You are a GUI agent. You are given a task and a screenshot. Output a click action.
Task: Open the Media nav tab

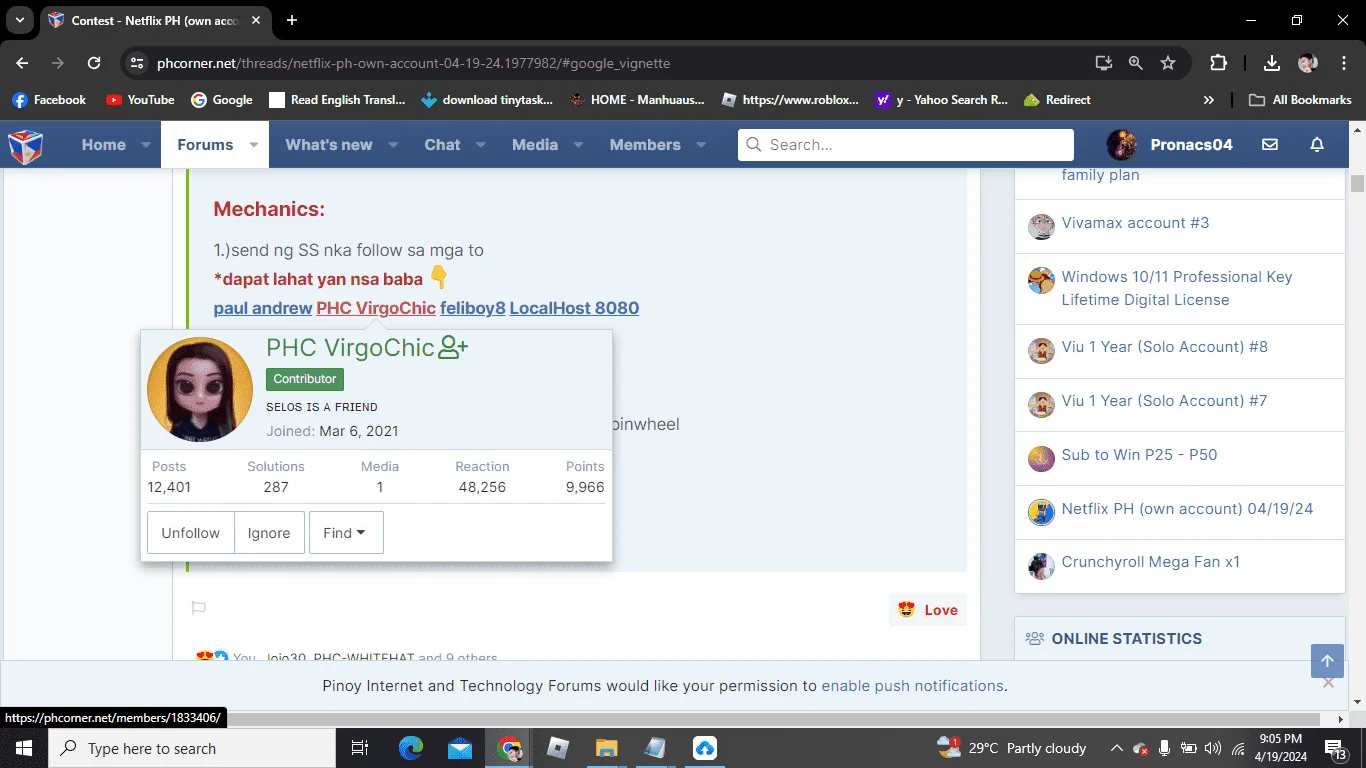[535, 145]
